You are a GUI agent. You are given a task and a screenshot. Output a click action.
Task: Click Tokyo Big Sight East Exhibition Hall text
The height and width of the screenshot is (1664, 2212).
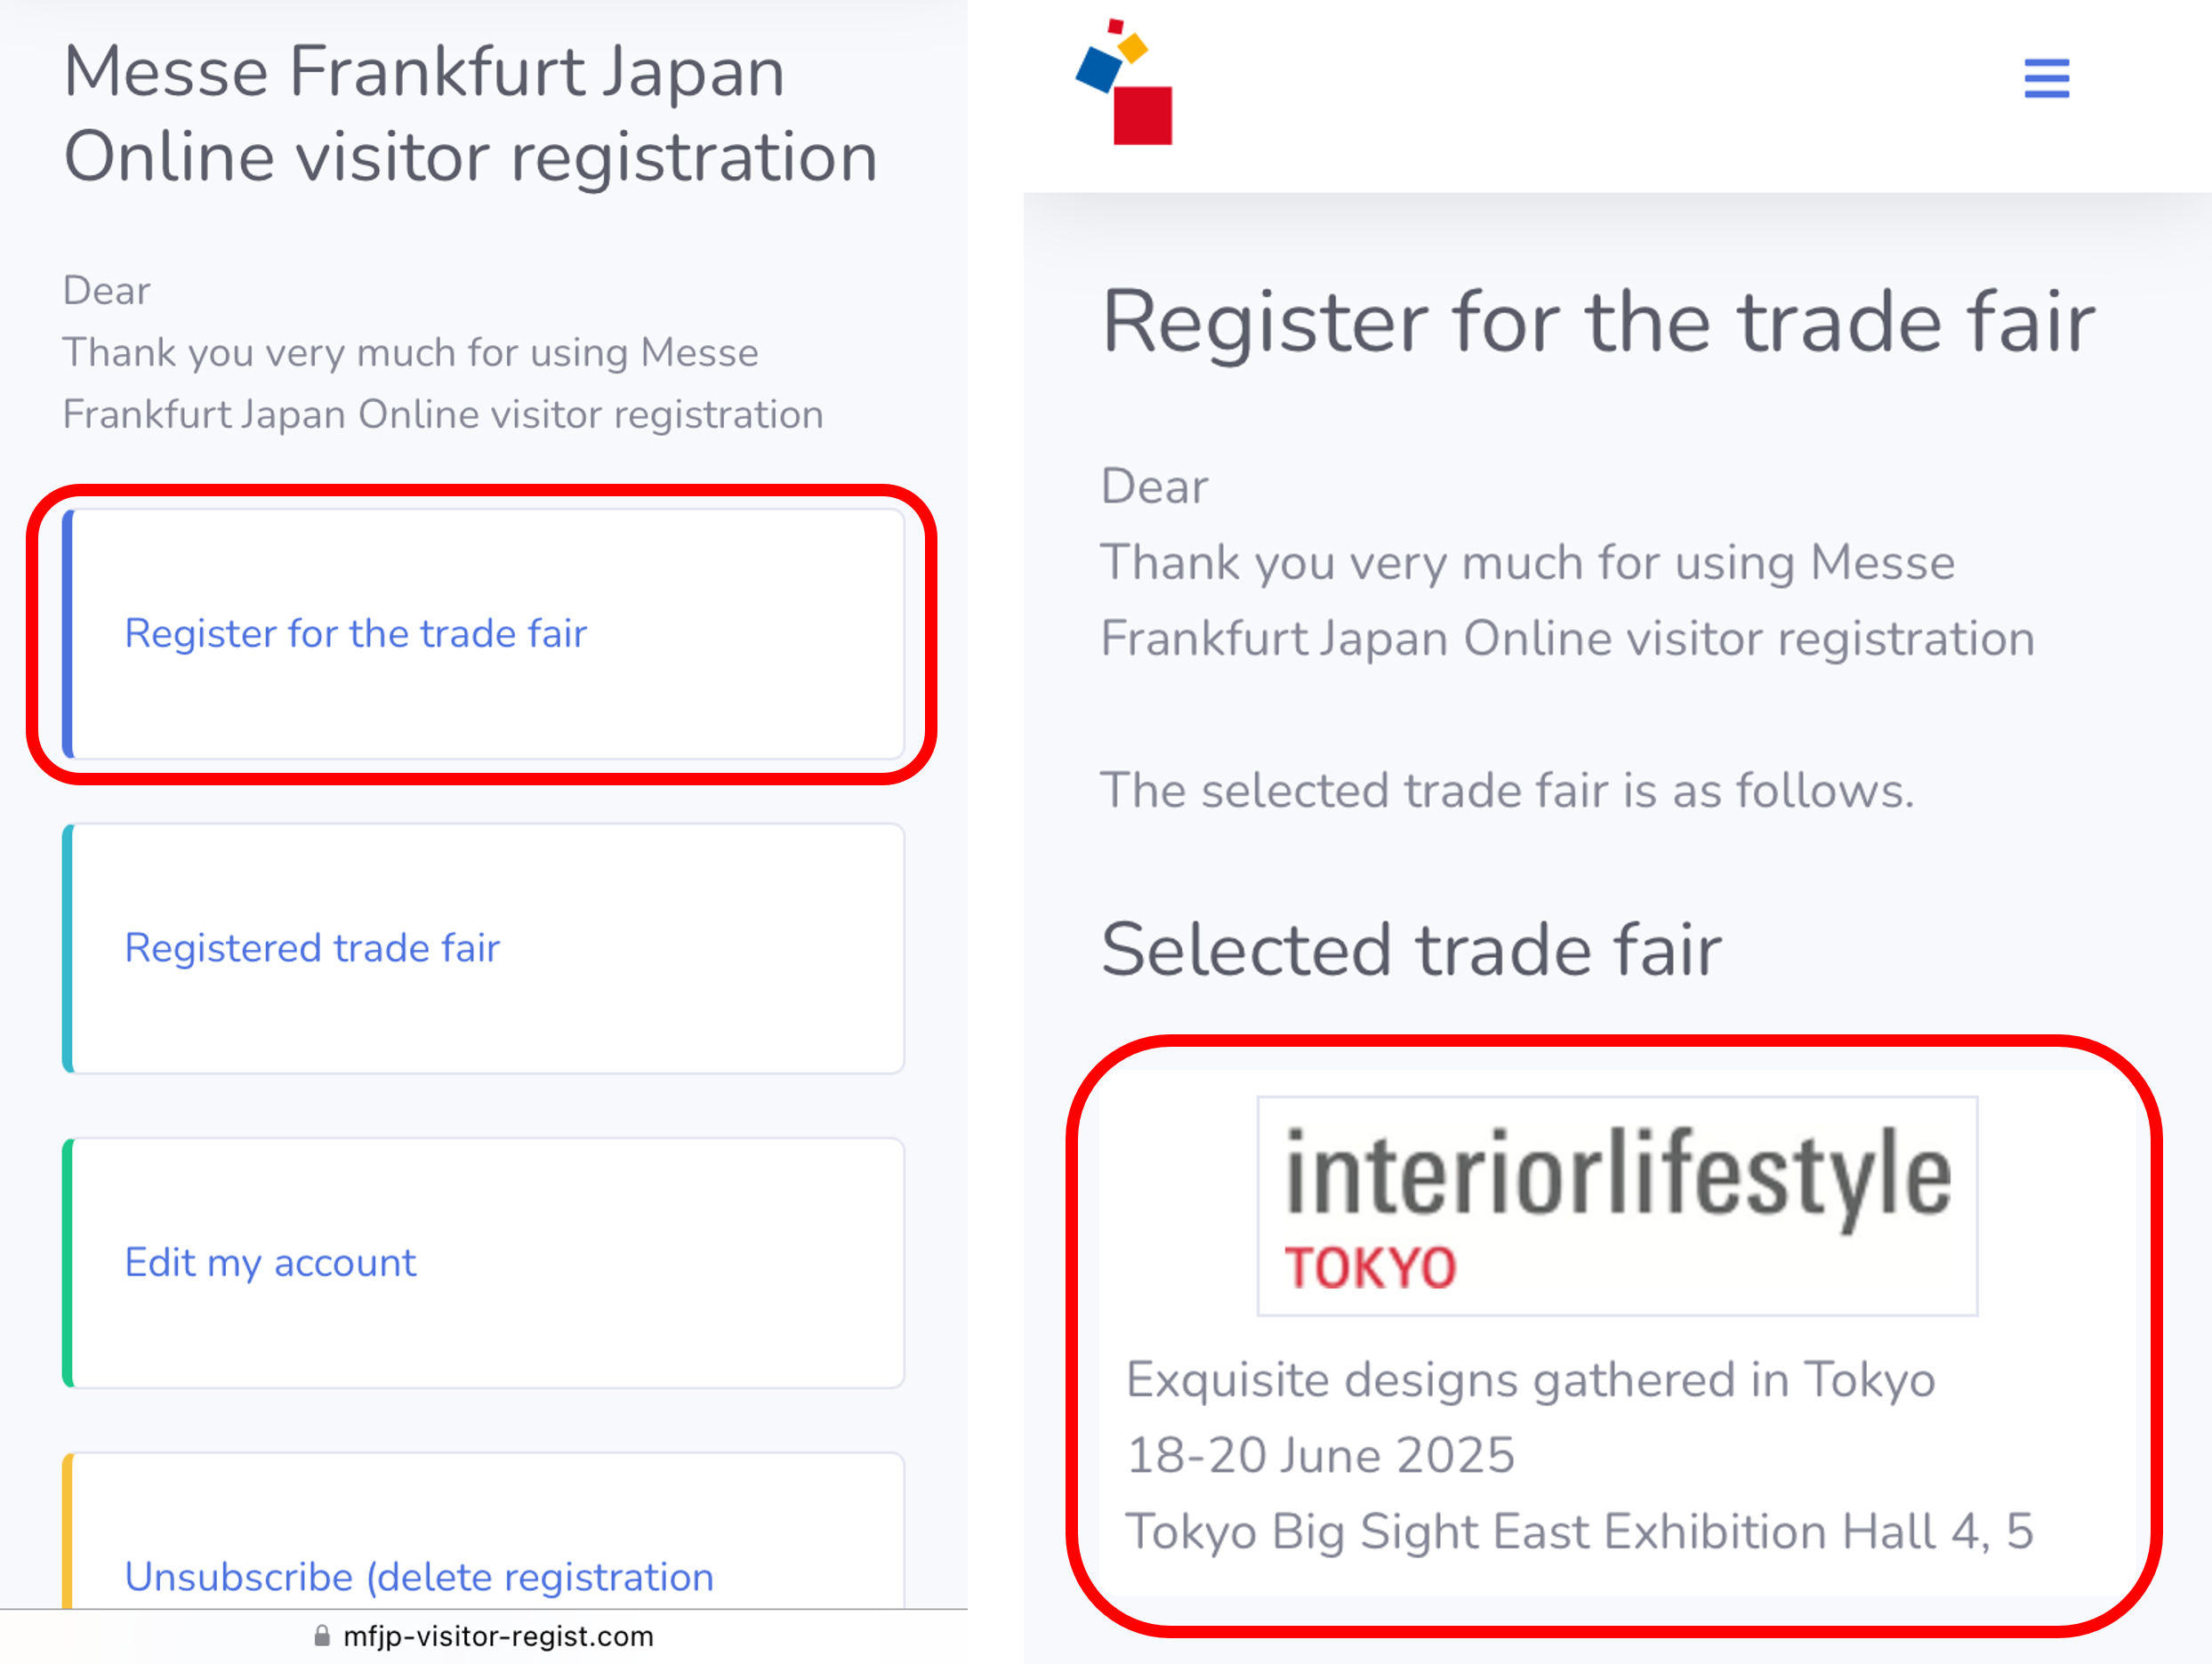[1580, 1531]
